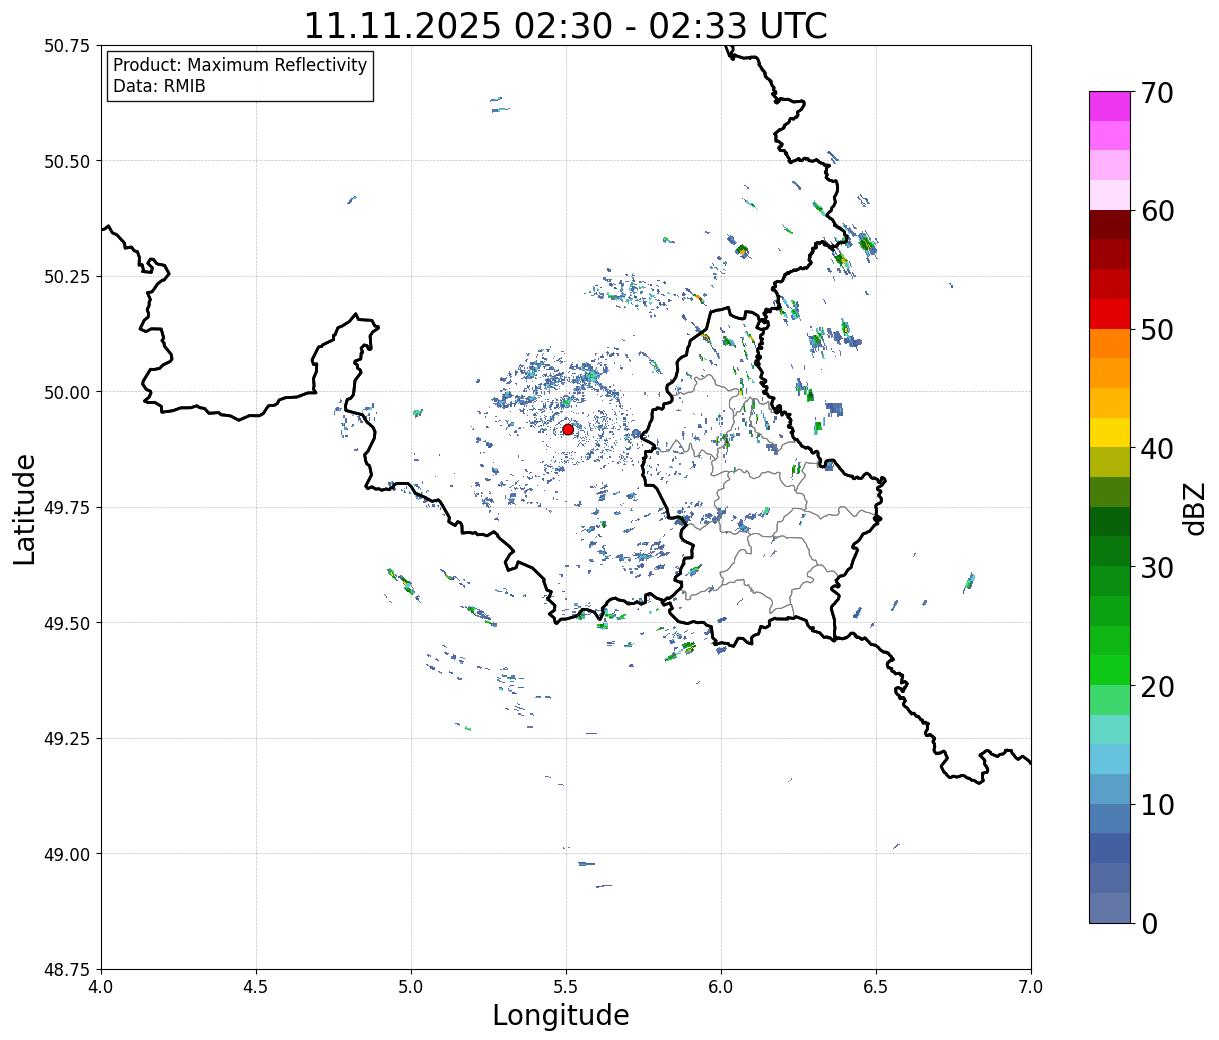Click the colorbar tick label 60
This screenshot has height=1040, width=1219.
pos(1157,211)
